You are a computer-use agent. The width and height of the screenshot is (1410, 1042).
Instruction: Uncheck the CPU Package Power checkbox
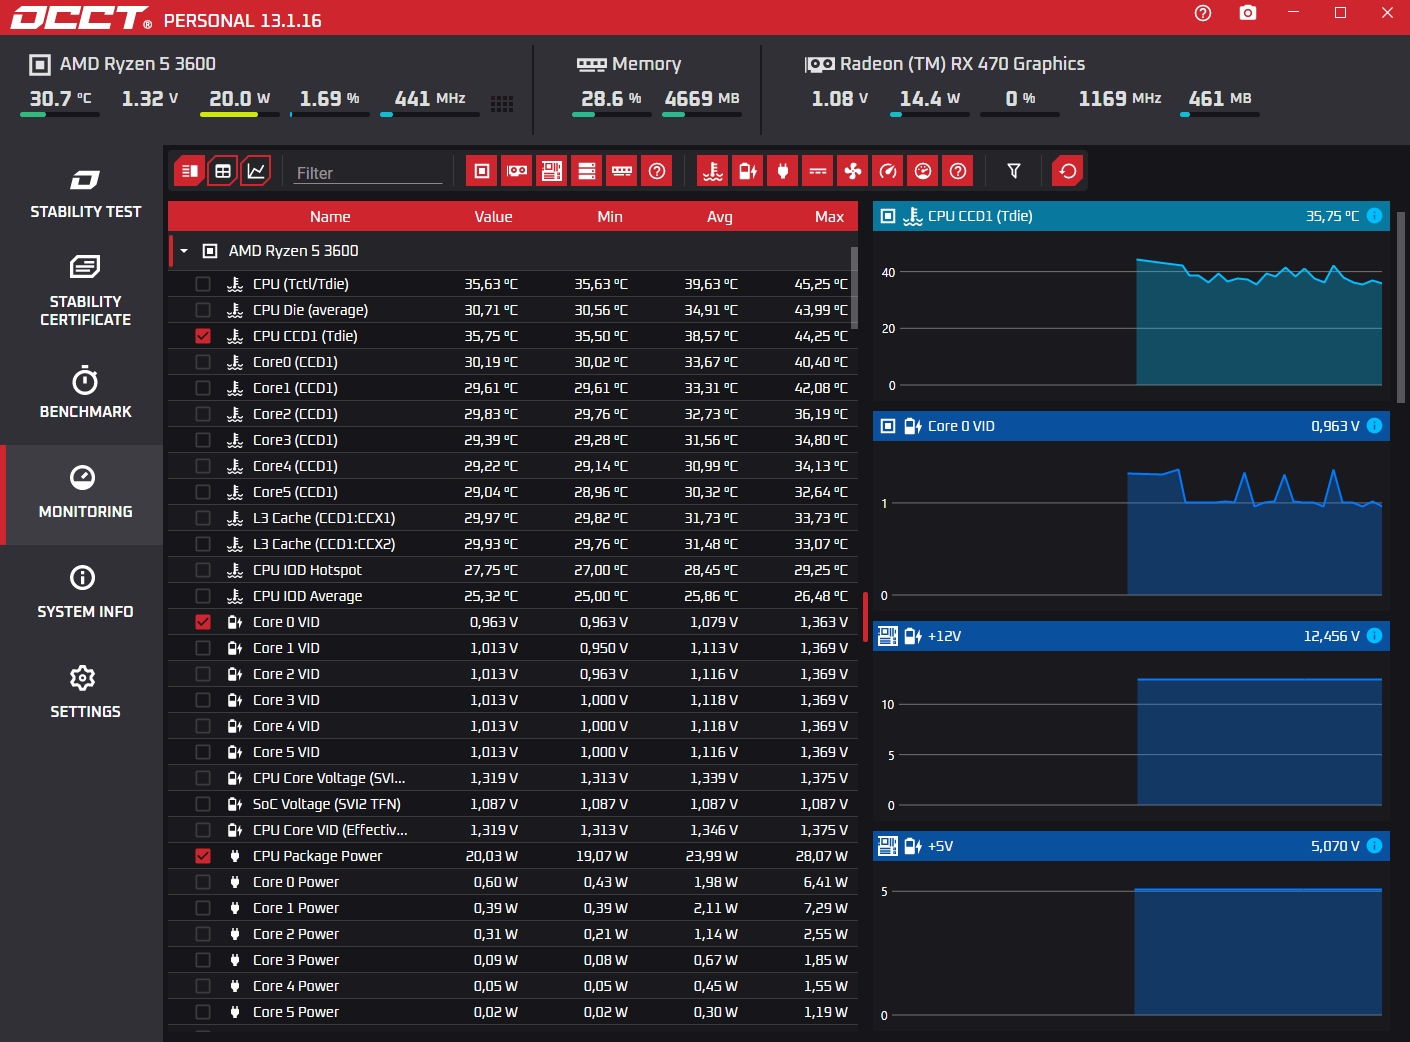tap(203, 856)
